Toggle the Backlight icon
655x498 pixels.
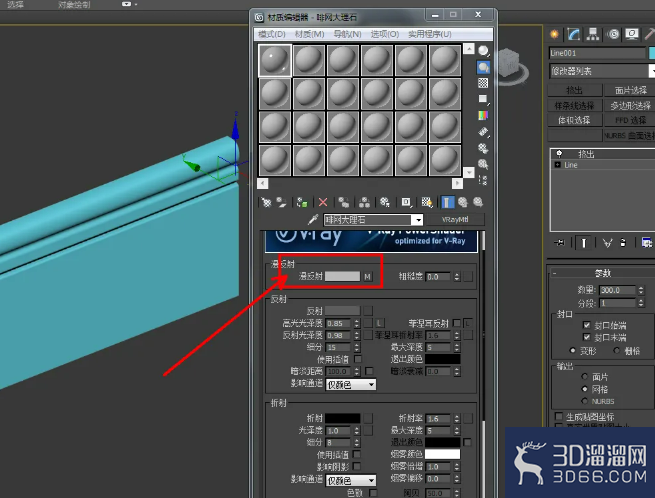point(483,67)
